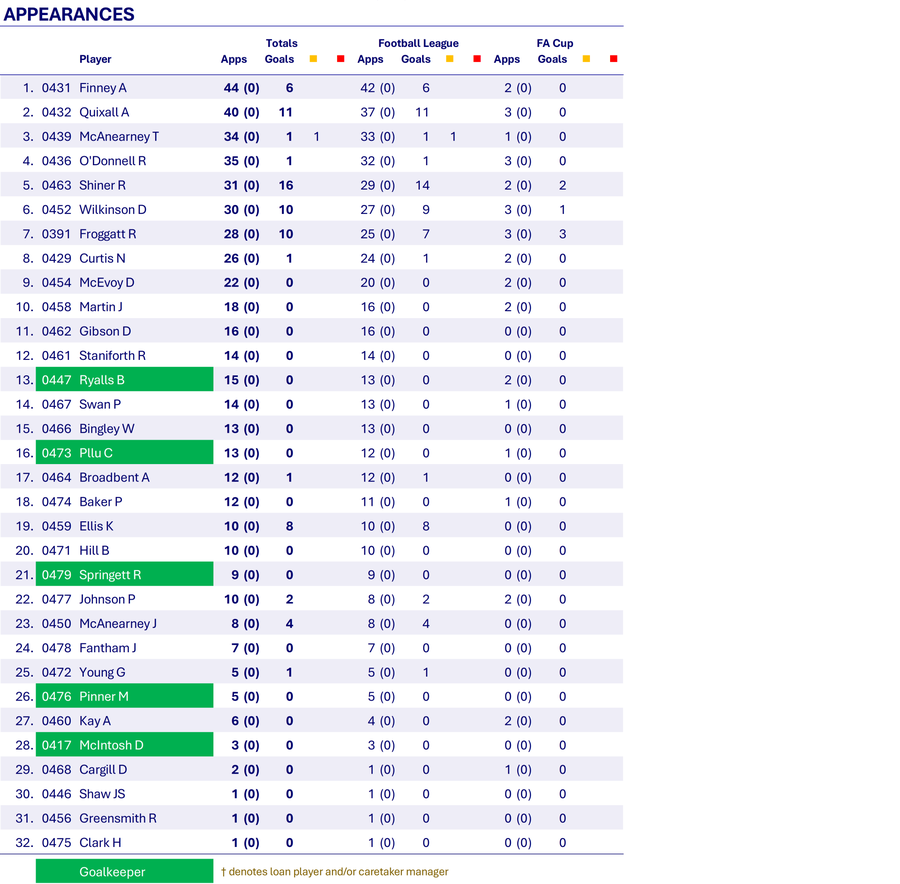Click the FA Cup red card icon
The width and height of the screenshot is (900, 884).
pyautogui.click(x=614, y=59)
